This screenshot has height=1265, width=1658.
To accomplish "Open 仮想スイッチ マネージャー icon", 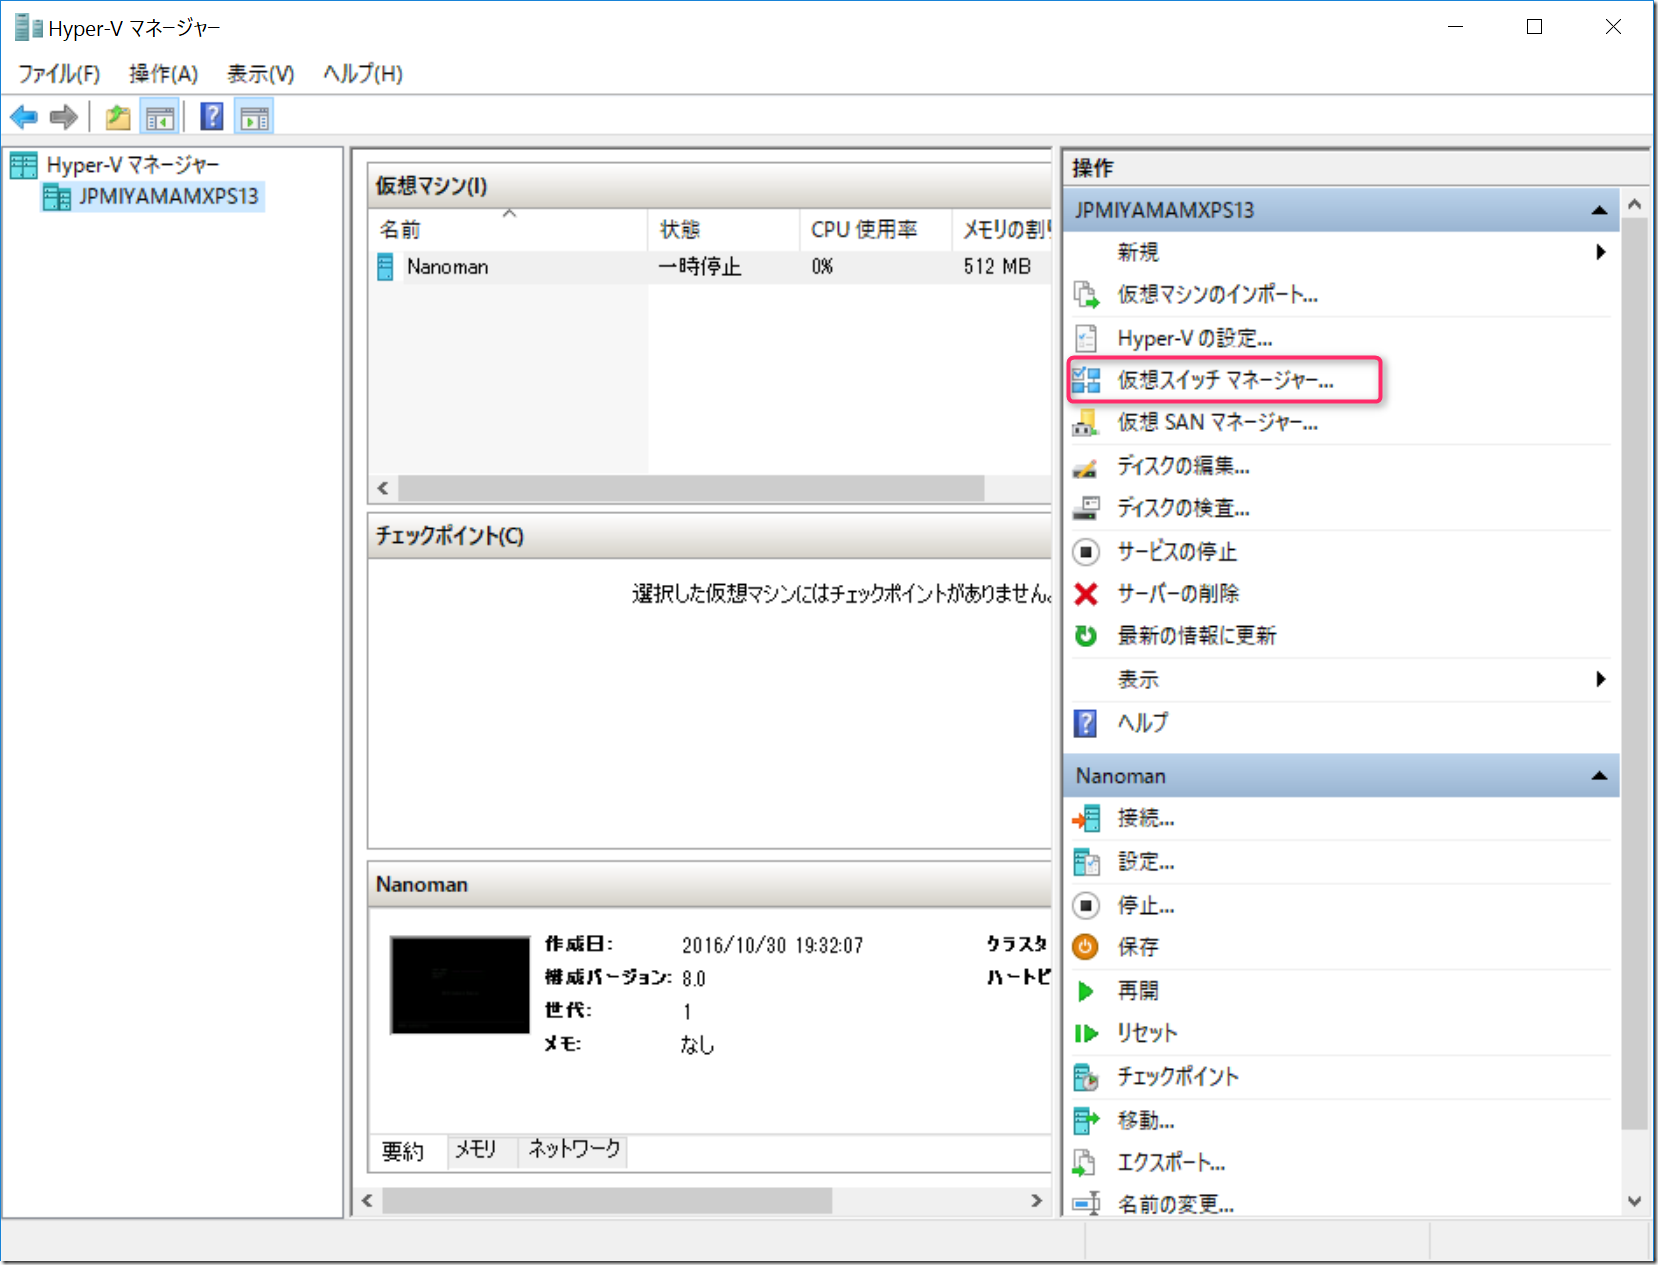I will click(1086, 380).
